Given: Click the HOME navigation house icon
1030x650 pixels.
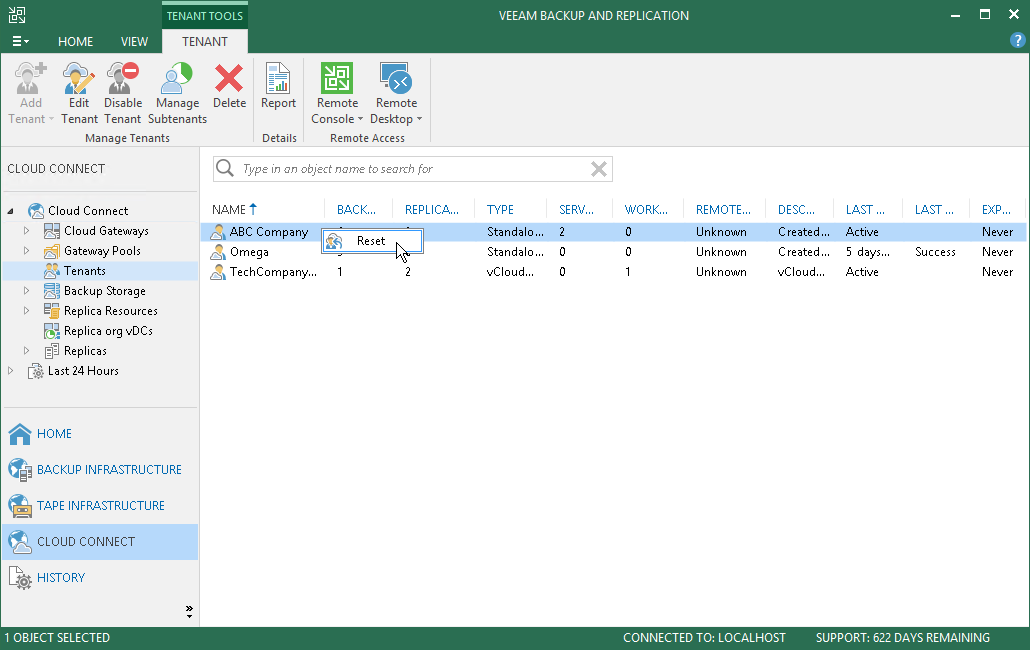Looking at the screenshot, I should click(x=20, y=433).
